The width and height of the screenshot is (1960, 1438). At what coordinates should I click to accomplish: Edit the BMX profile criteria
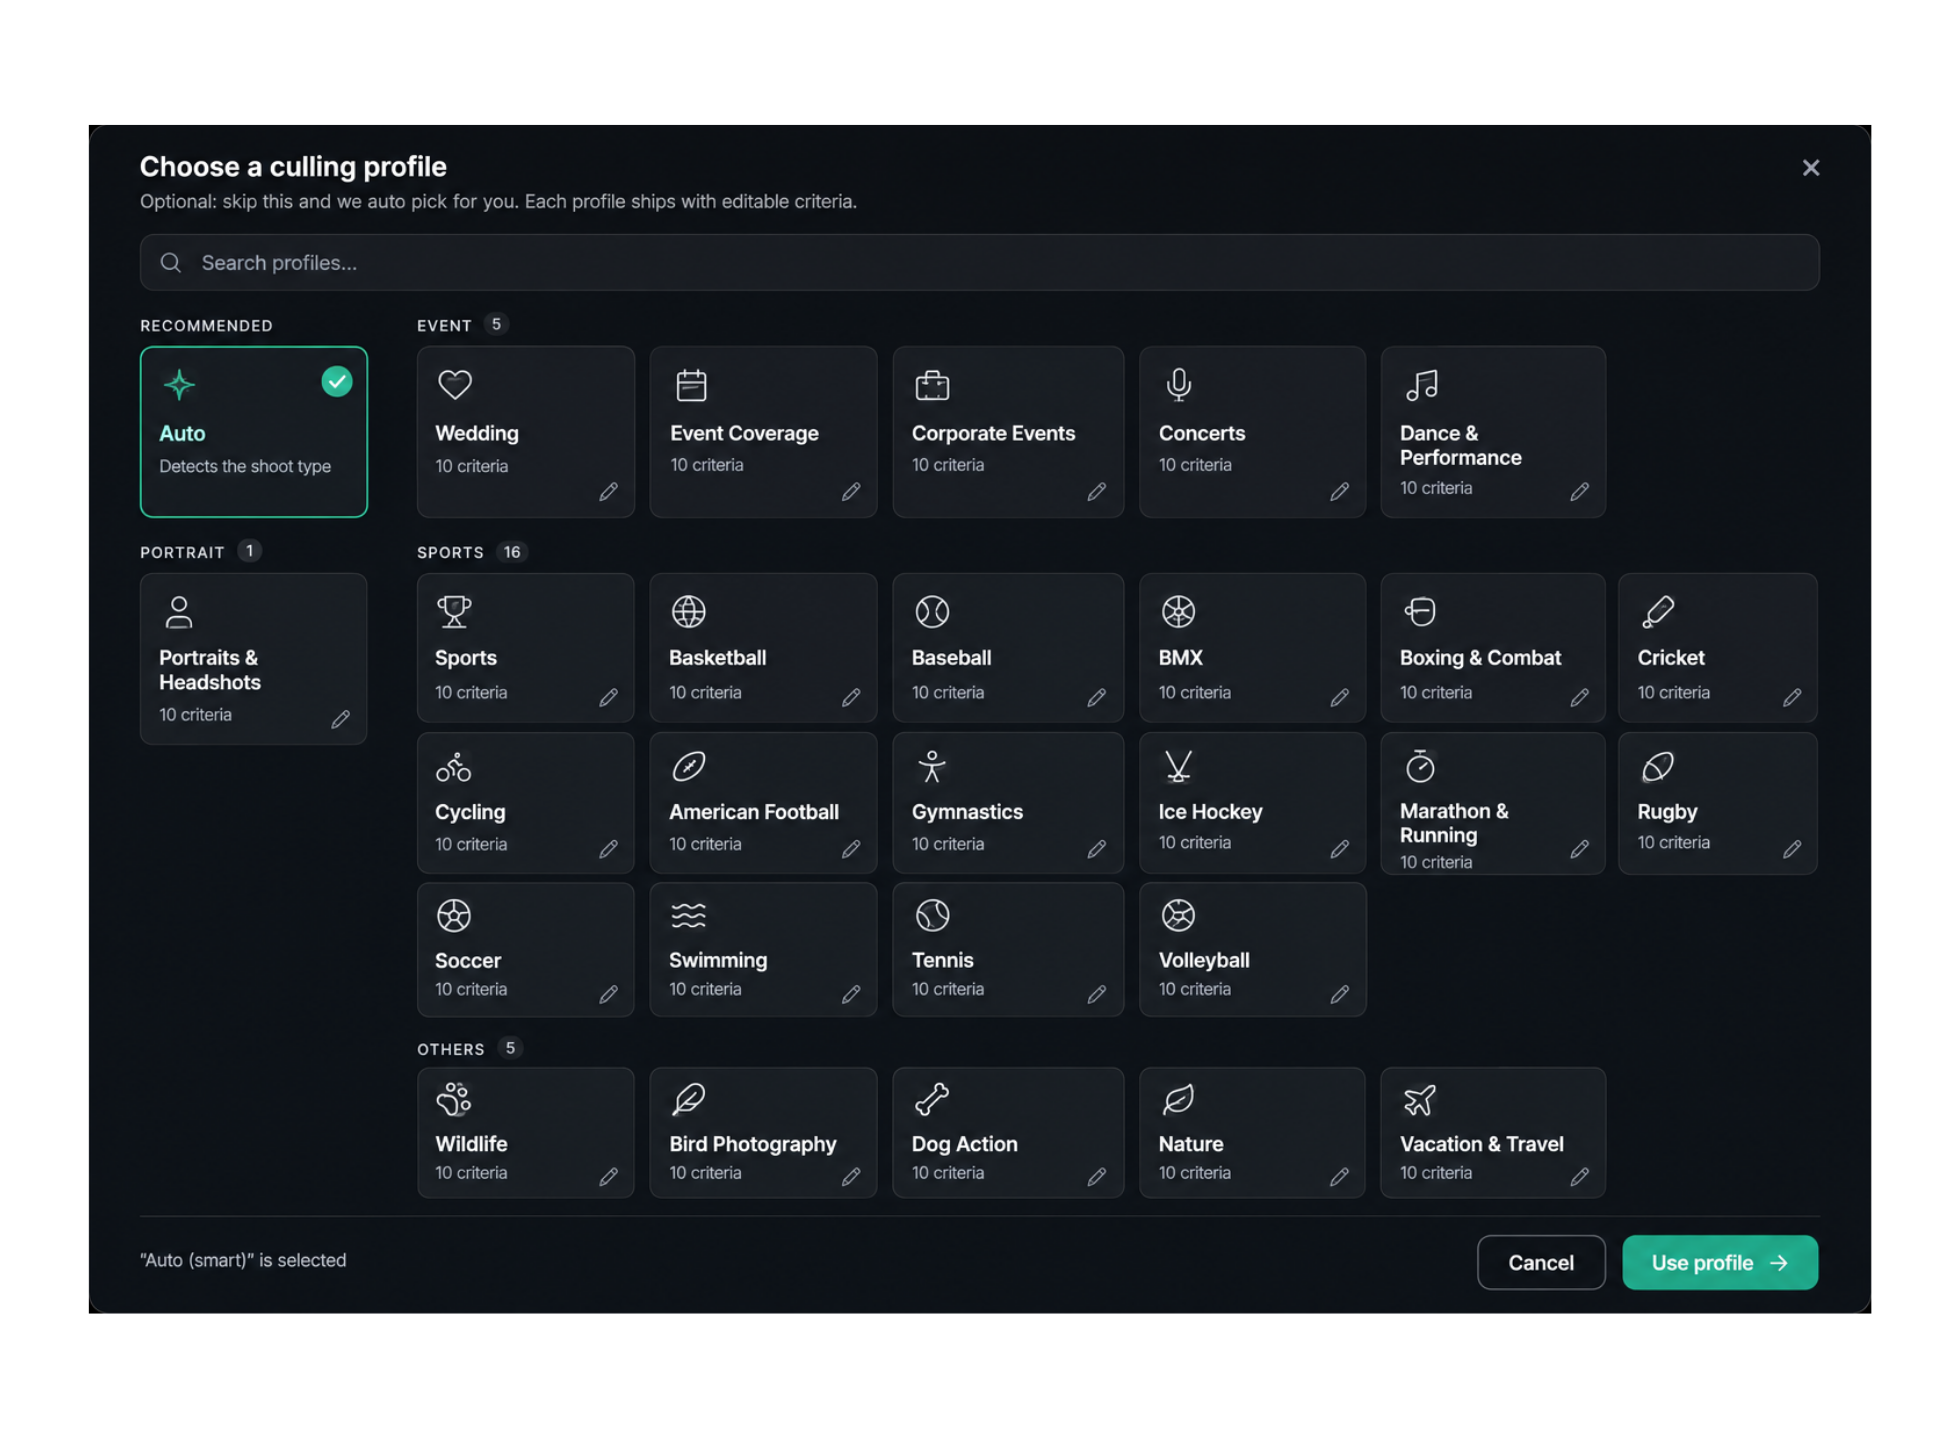(1340, 697)
